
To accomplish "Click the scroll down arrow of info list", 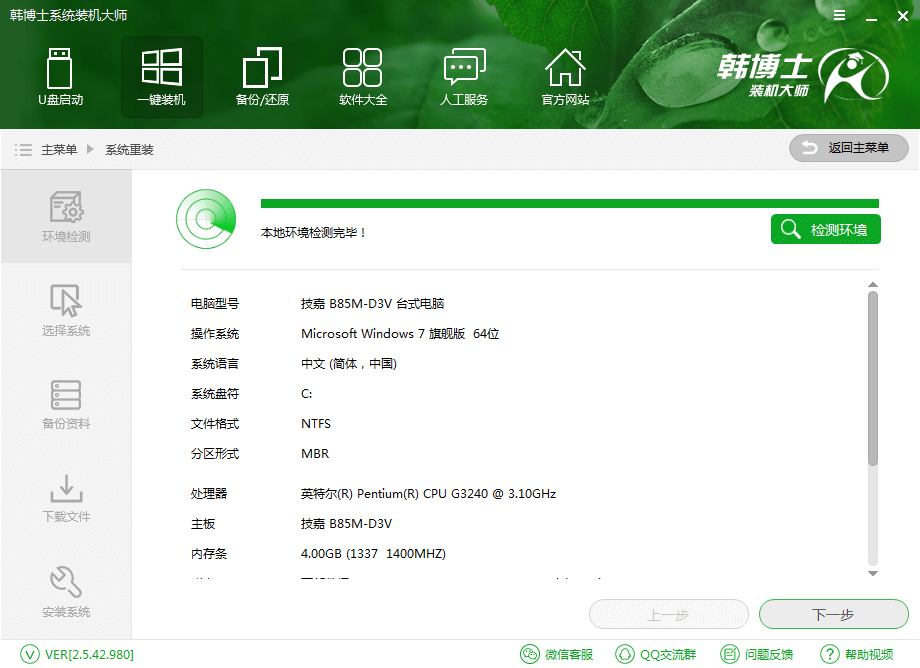I will click(873, 574).
